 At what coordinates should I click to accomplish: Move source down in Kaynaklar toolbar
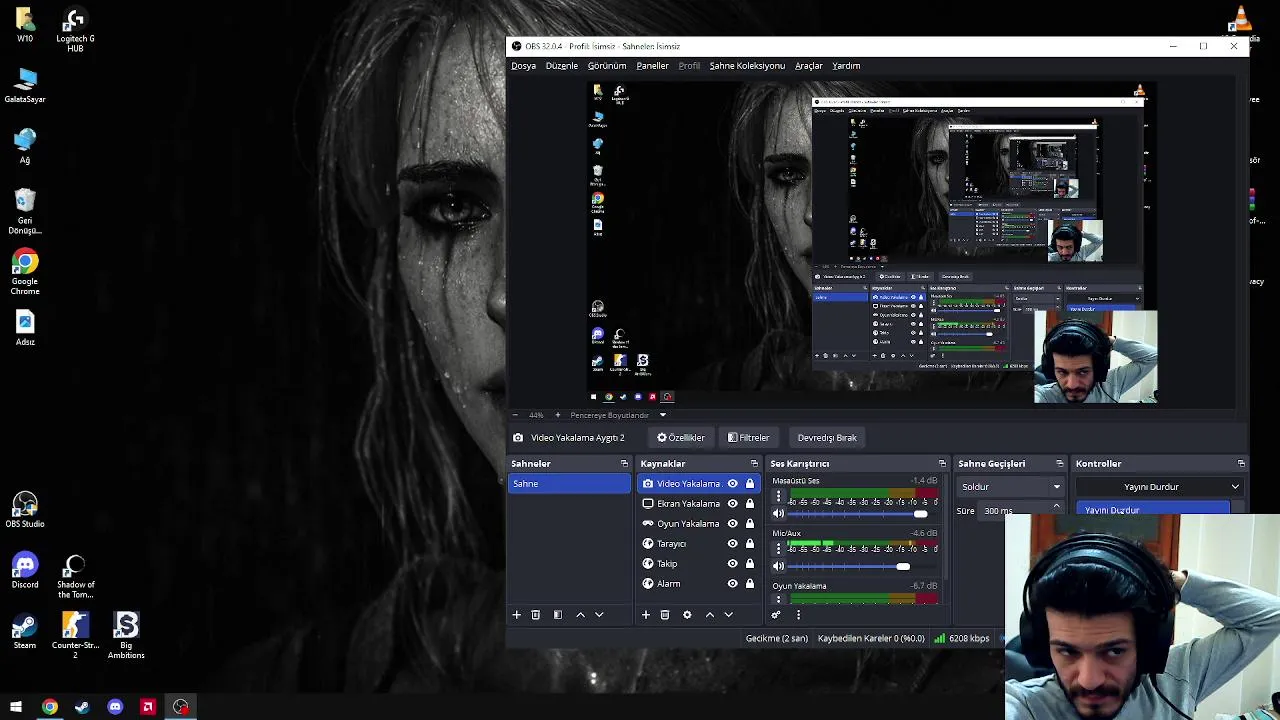[729, 615]
